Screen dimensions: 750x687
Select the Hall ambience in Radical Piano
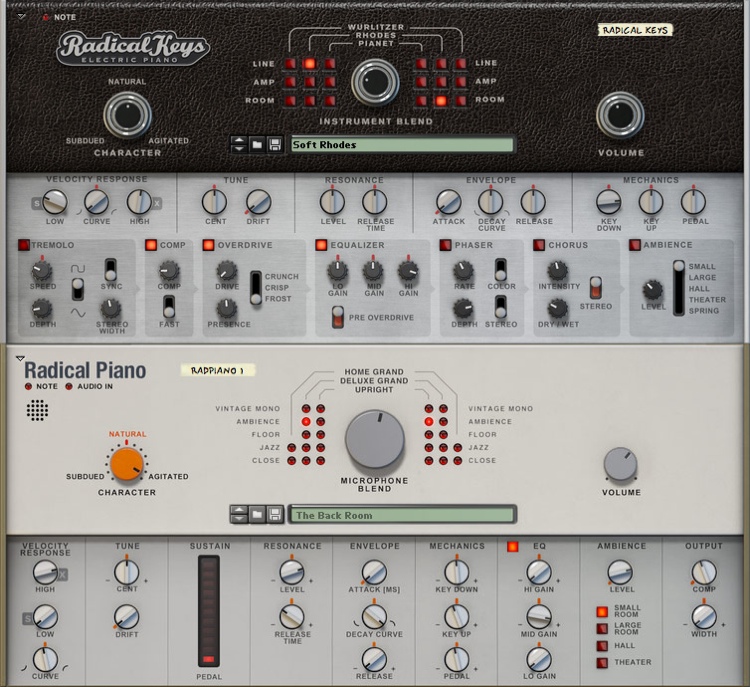pyautogui.click(x=602, y=646)
